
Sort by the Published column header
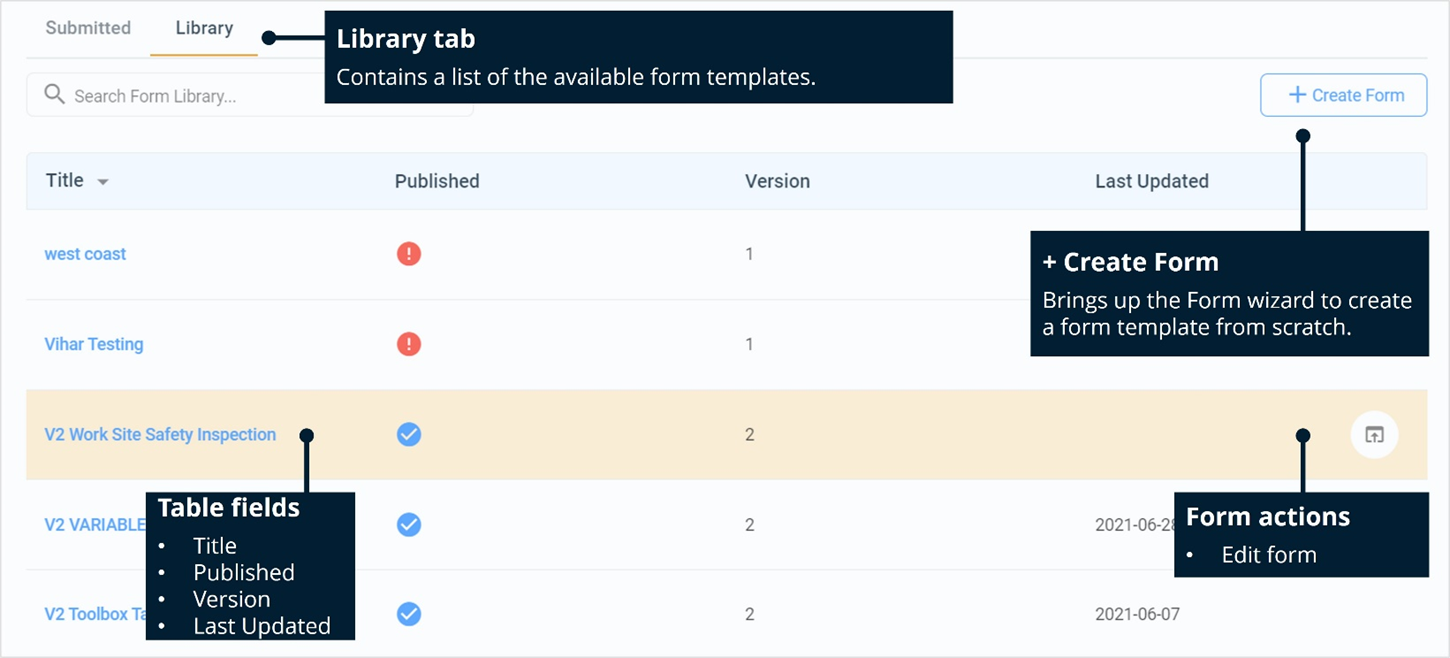point(437,181)
